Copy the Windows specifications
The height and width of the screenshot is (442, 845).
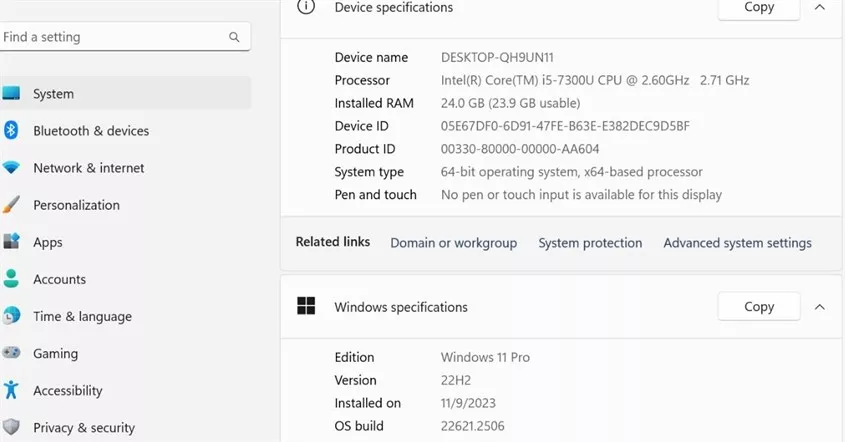coord(759,307)
